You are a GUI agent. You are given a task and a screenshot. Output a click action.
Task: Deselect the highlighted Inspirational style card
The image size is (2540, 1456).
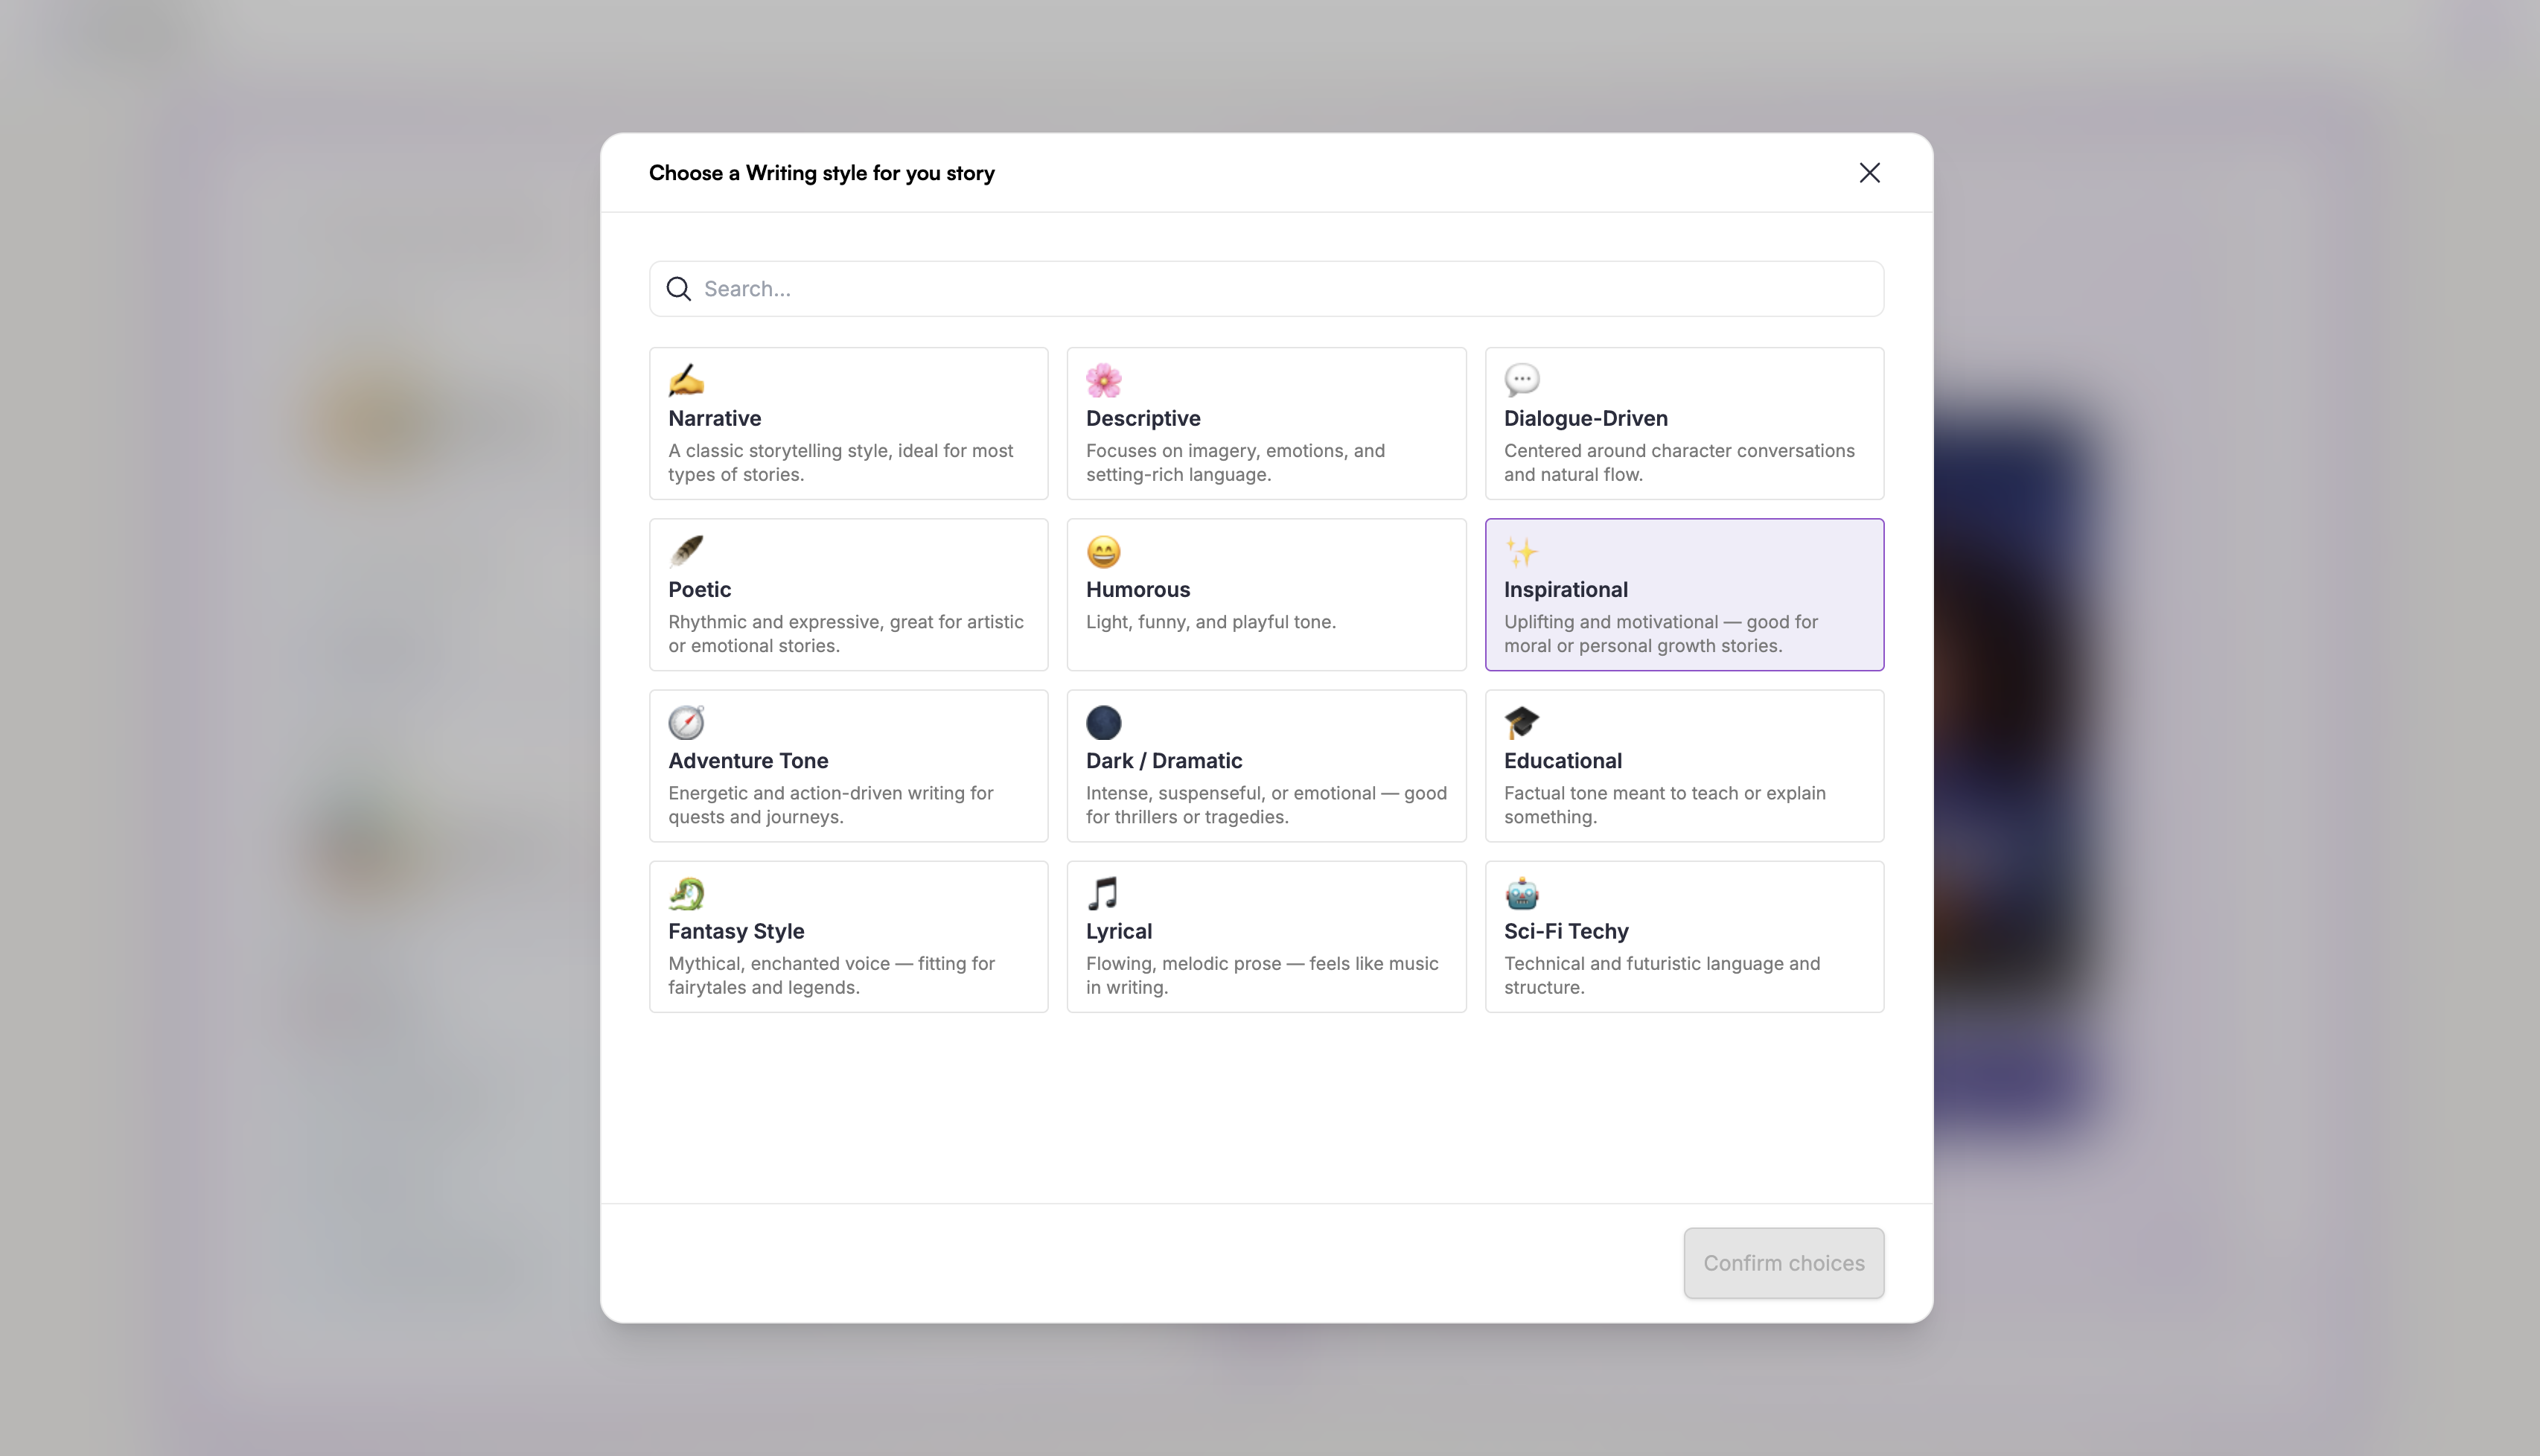(1684, 594)
